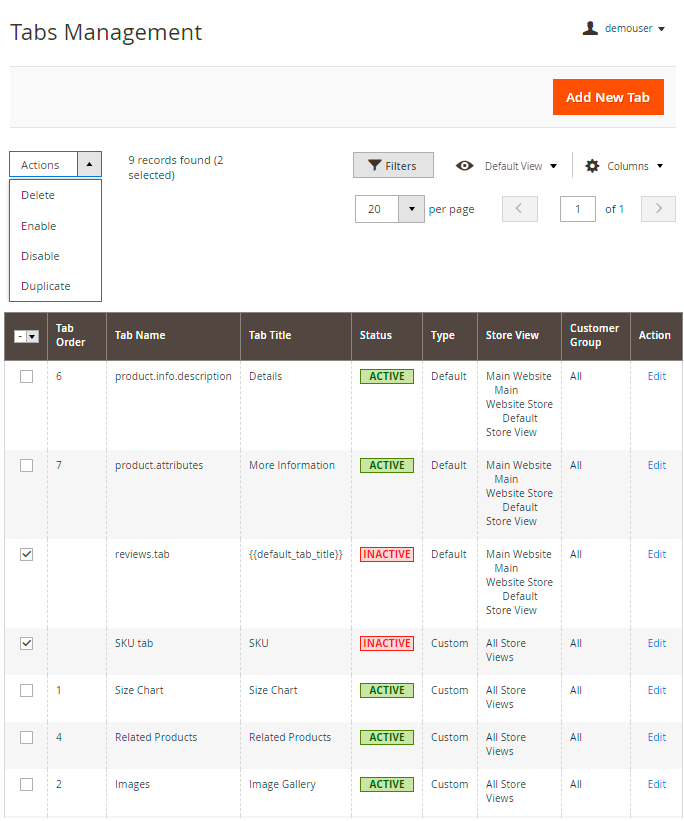Open the header select-all dropdown
This screenshot has width=684, height=821.
pyautogui.click(x=32, y=337)
